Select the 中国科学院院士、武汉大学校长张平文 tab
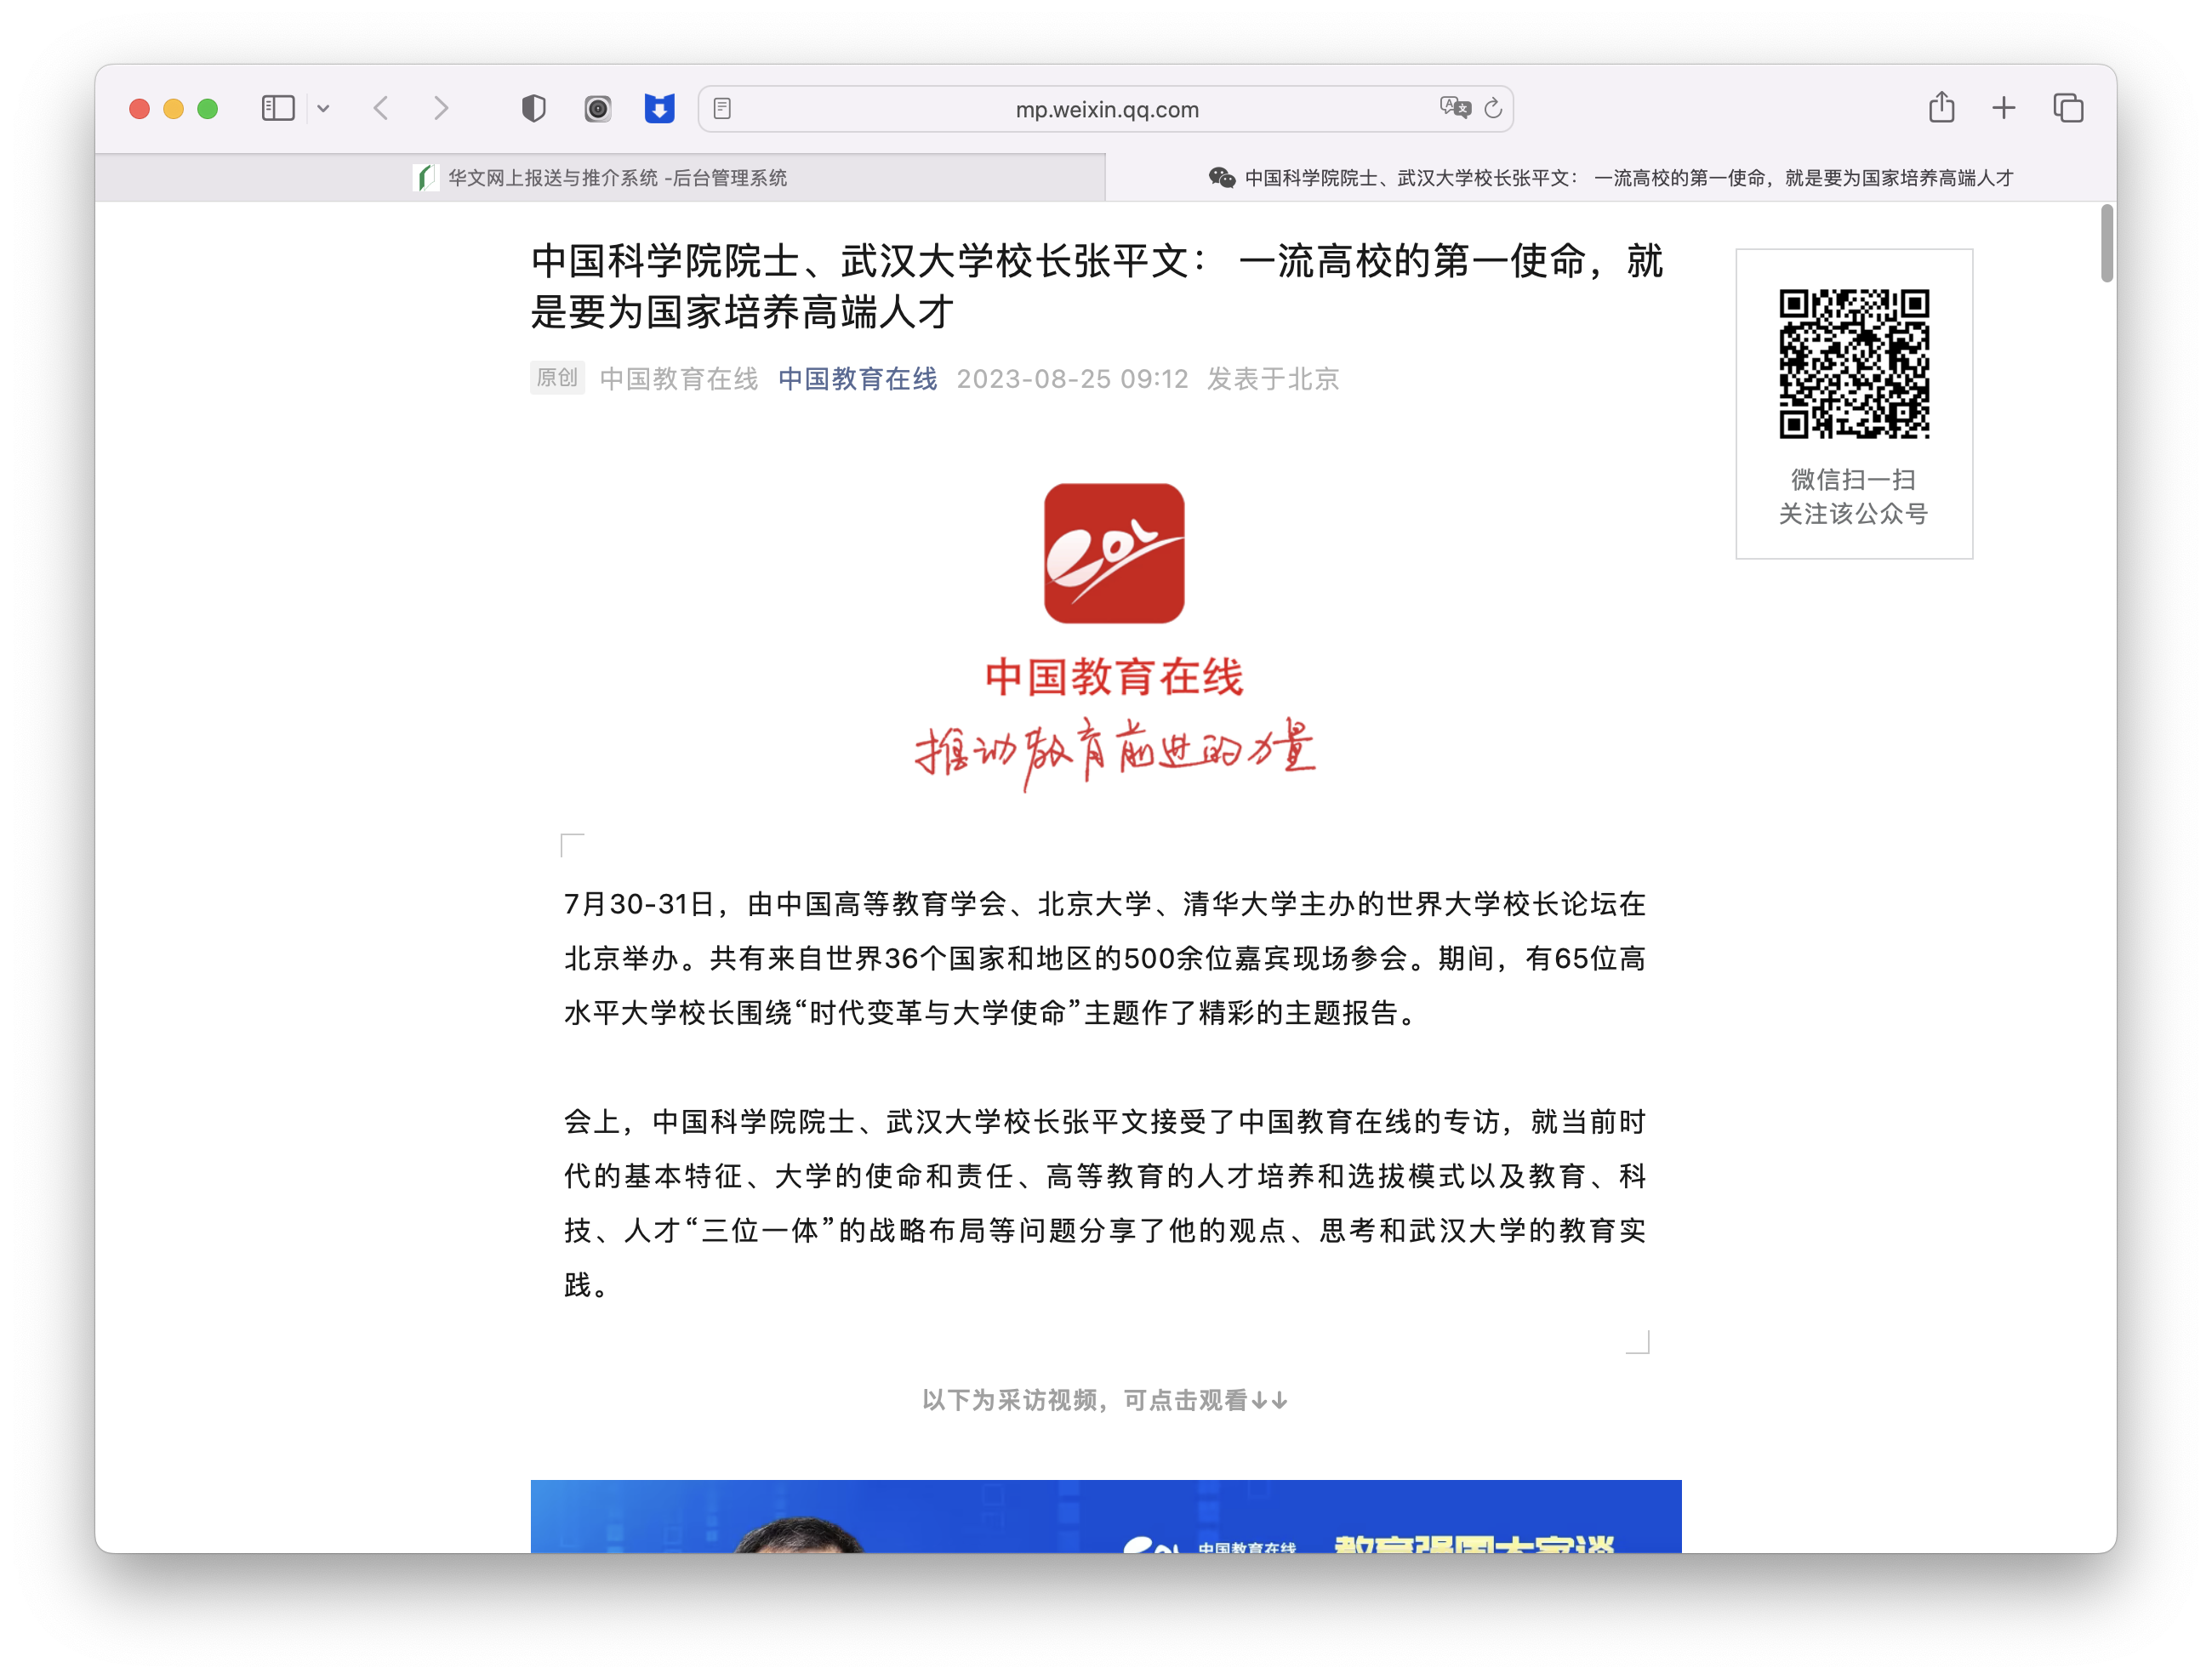 coord(1611,178)
